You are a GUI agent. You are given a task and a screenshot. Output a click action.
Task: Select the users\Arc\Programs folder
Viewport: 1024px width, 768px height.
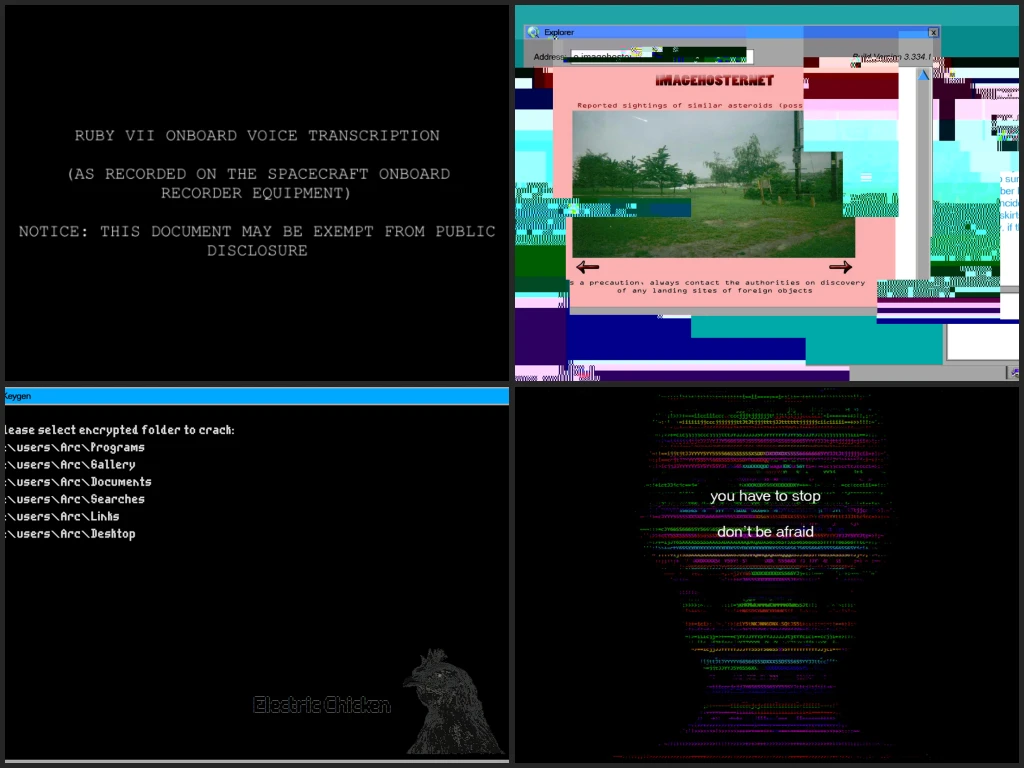pyautogui.click(x=76, y=447)
